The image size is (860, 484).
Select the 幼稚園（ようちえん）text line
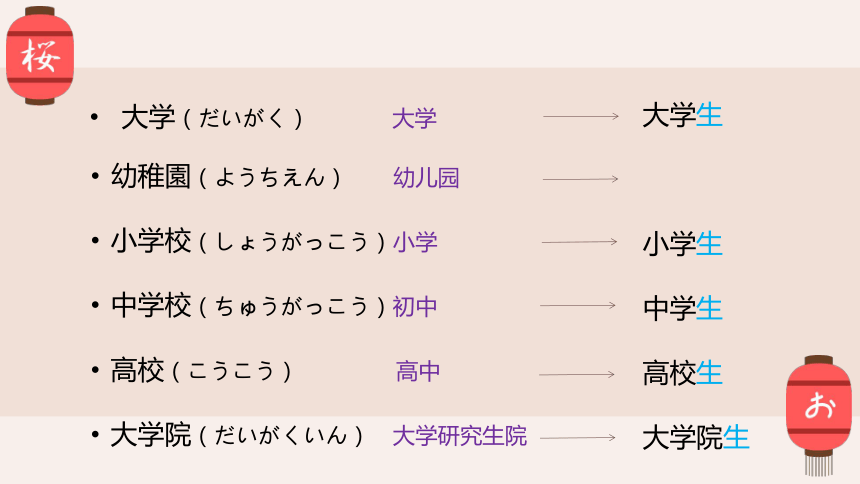(226, 177)
